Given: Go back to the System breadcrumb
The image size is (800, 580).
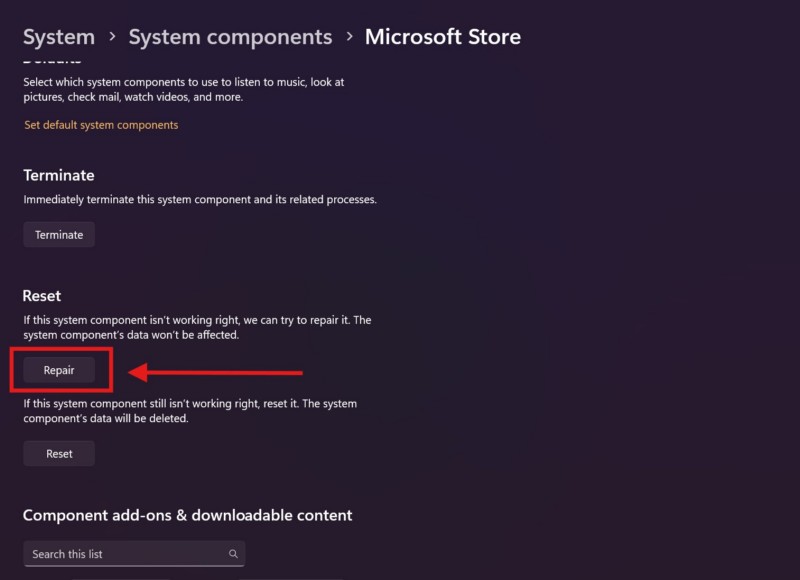Looking at the screenshot, I should (58, 37).
